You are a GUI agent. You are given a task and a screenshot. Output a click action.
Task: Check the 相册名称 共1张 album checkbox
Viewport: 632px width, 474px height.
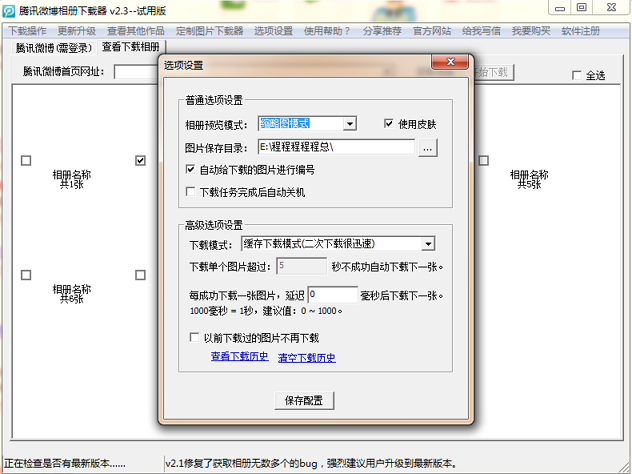pyautogui.click(x=26, y=160)
